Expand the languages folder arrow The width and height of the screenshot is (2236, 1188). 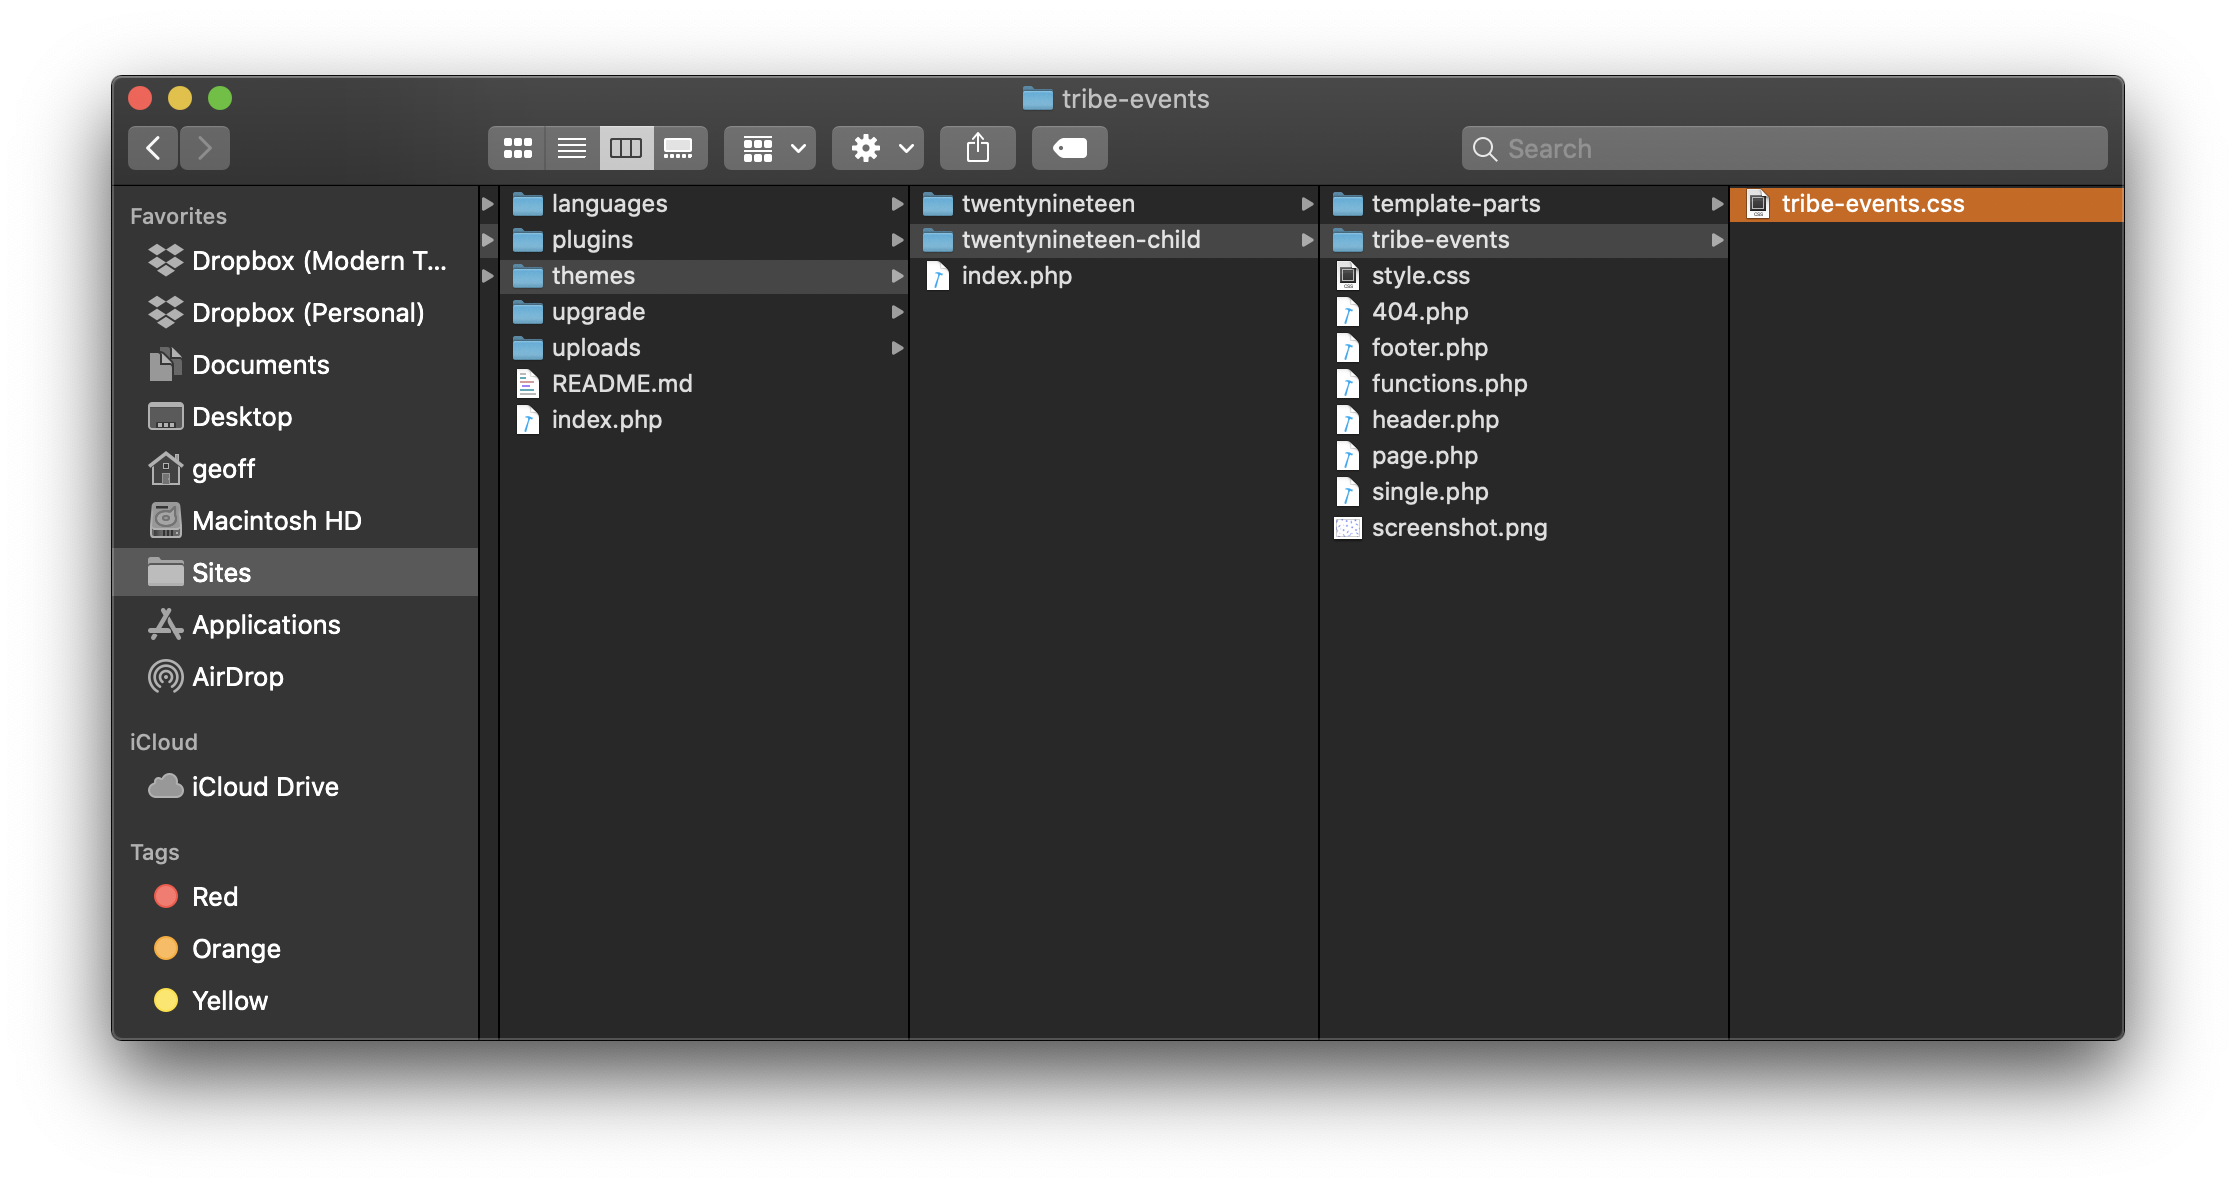(x=897, y=204)
